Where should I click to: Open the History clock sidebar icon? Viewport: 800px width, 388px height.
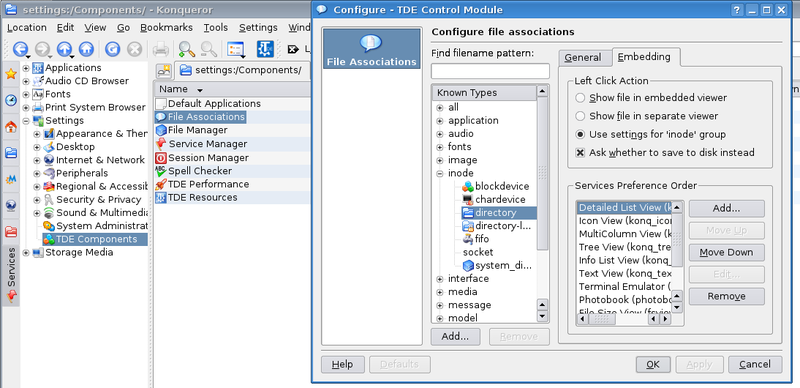(11, 100)
